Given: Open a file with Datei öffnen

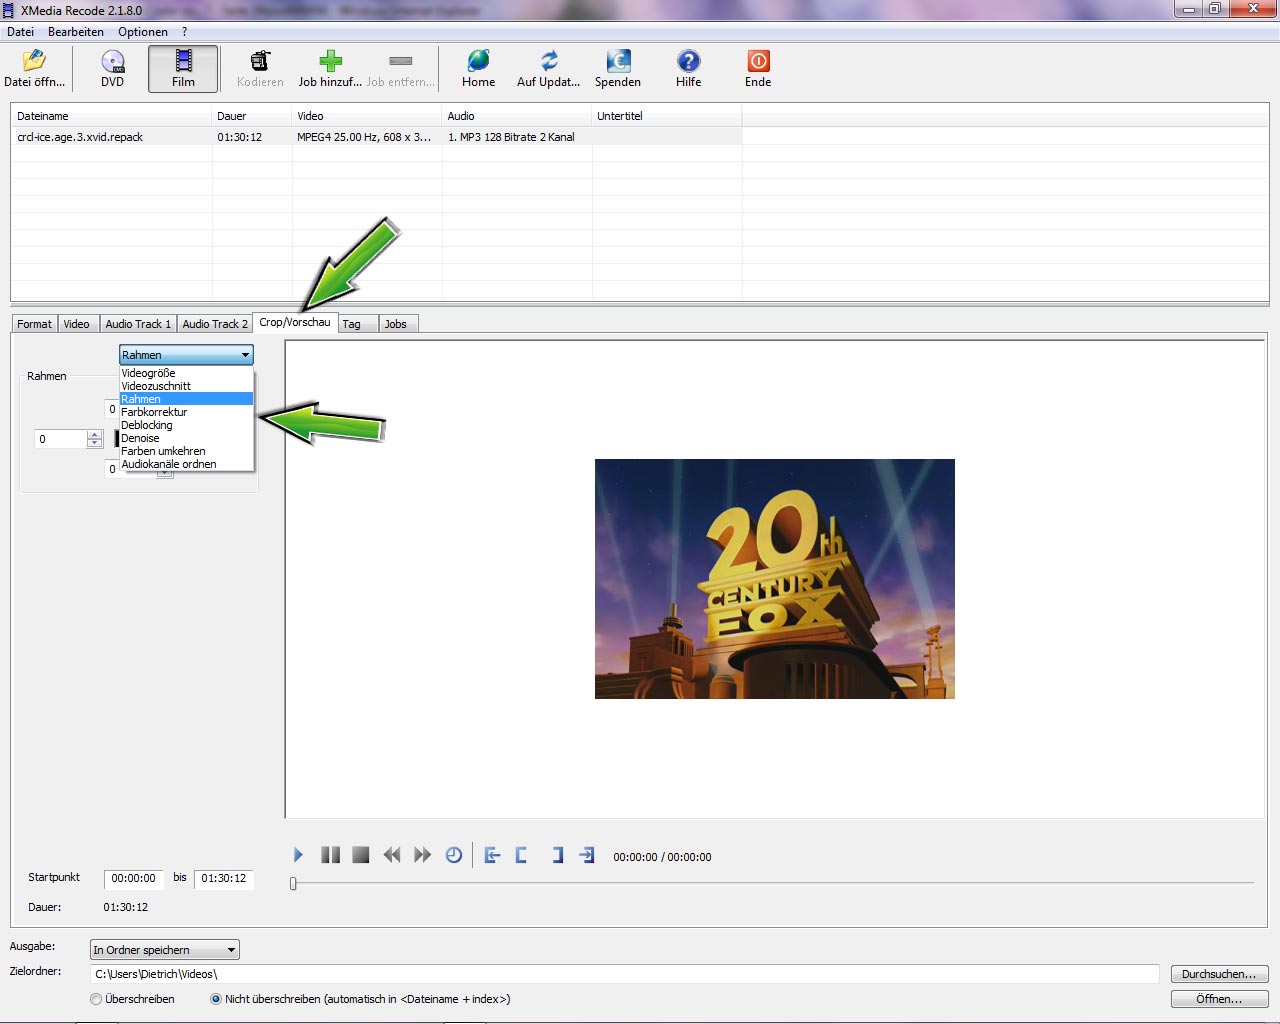Looking at the screenshot, I should click(34, 69).
